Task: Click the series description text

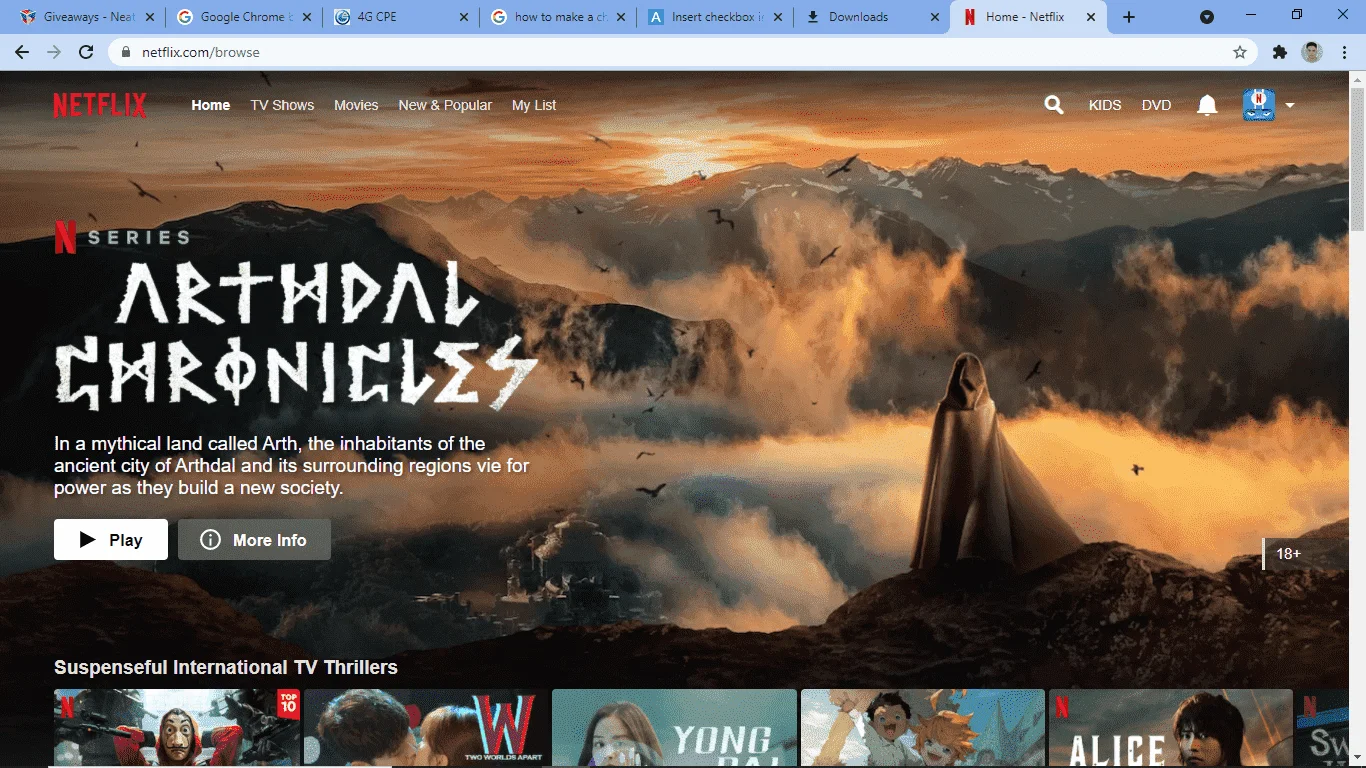Action: [292, 466]
